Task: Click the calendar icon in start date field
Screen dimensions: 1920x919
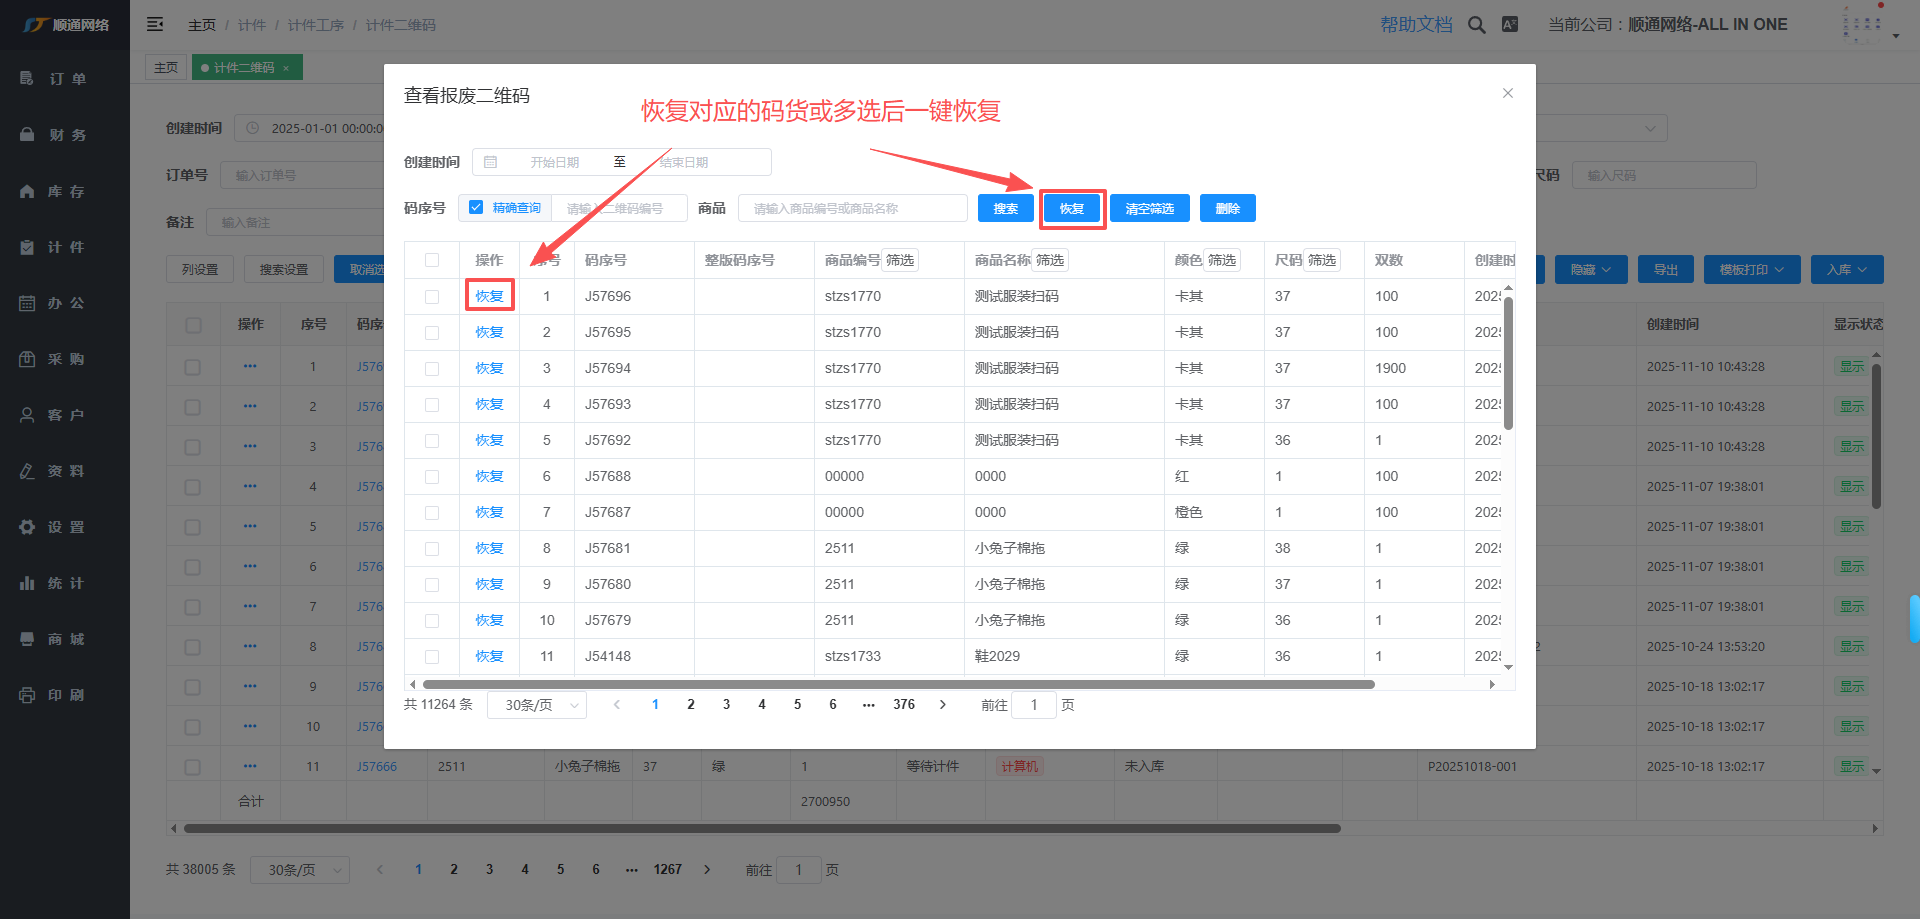Action: [x=490, y=162]
